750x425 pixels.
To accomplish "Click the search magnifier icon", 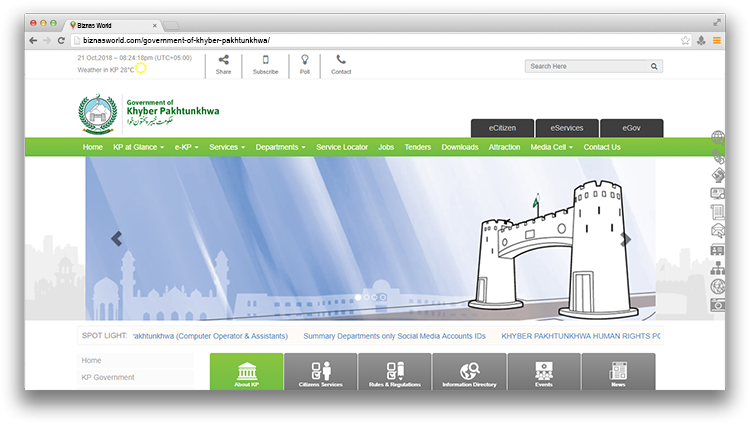I will pos(654,66).
